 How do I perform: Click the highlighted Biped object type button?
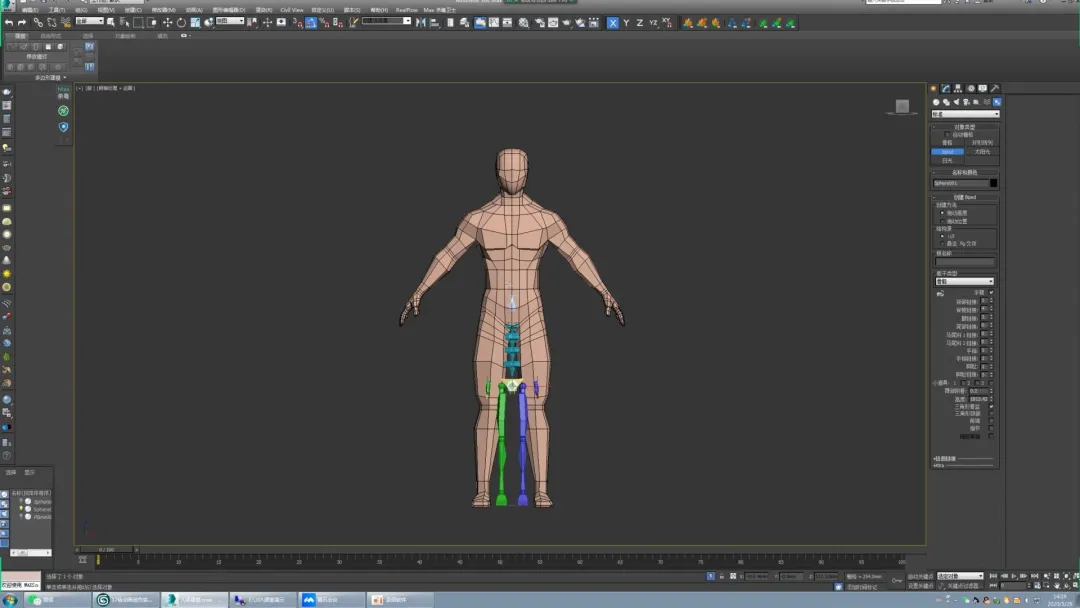[x=947, y=151]
